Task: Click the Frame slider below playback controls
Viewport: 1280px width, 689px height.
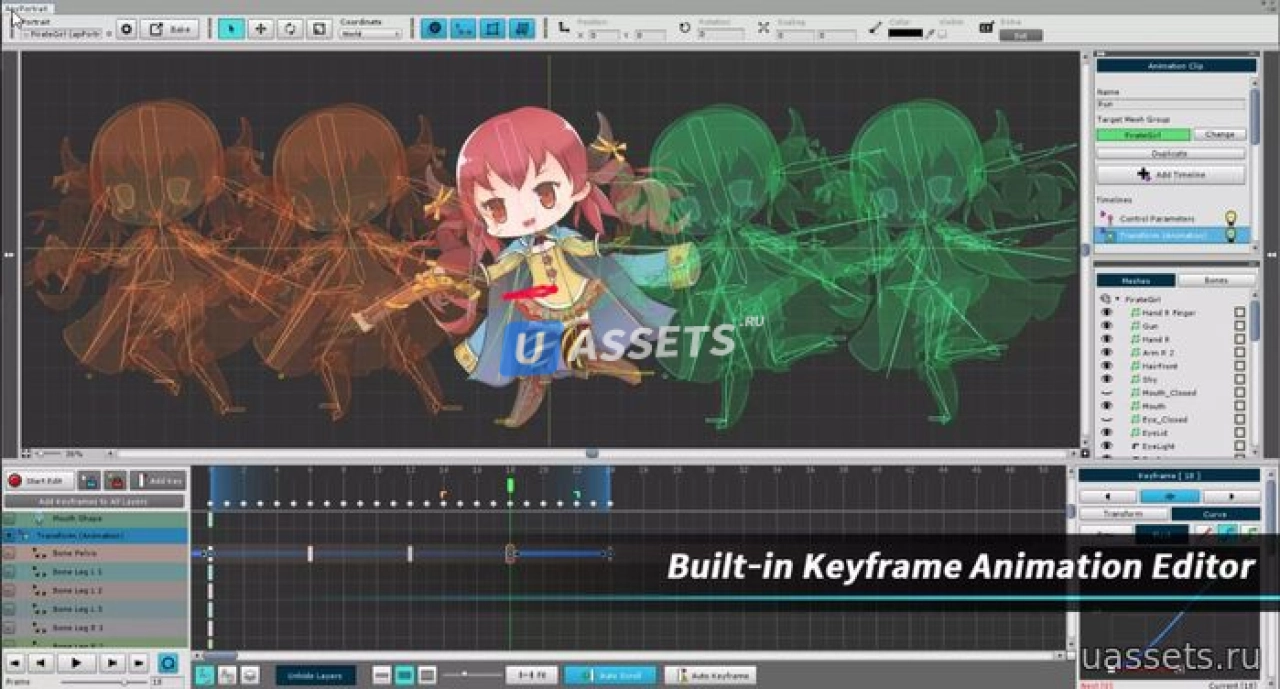Action: (x=104, y=681)
